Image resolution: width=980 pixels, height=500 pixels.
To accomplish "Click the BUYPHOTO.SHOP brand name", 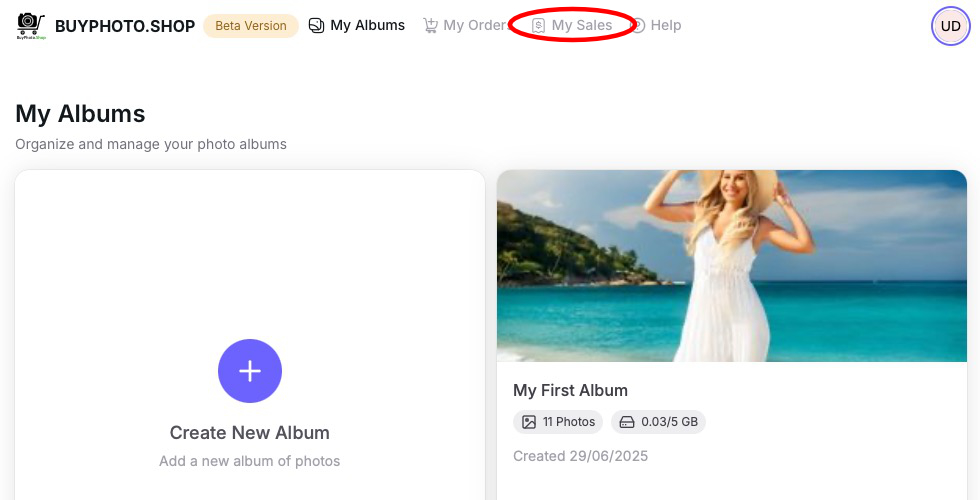I will pos(125,26).
